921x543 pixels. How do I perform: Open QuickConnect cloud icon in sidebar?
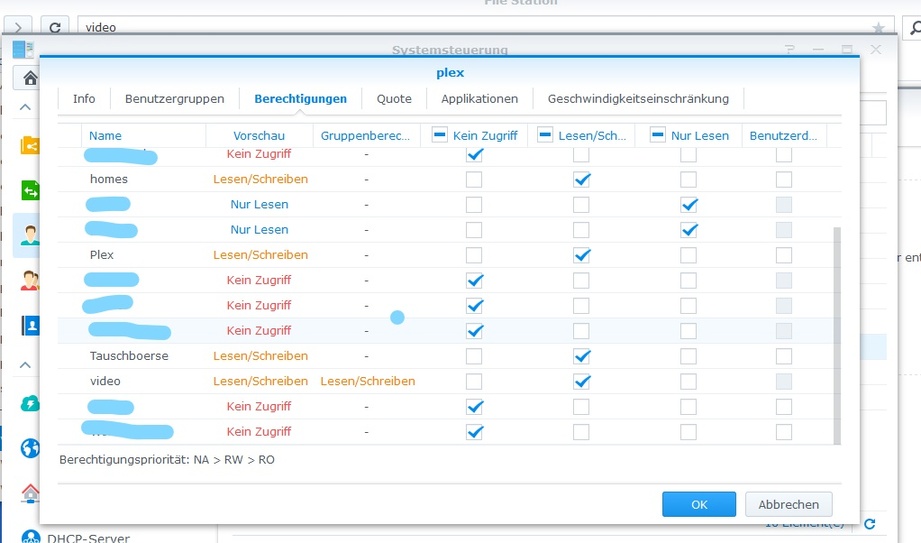[x=30, y=403]
